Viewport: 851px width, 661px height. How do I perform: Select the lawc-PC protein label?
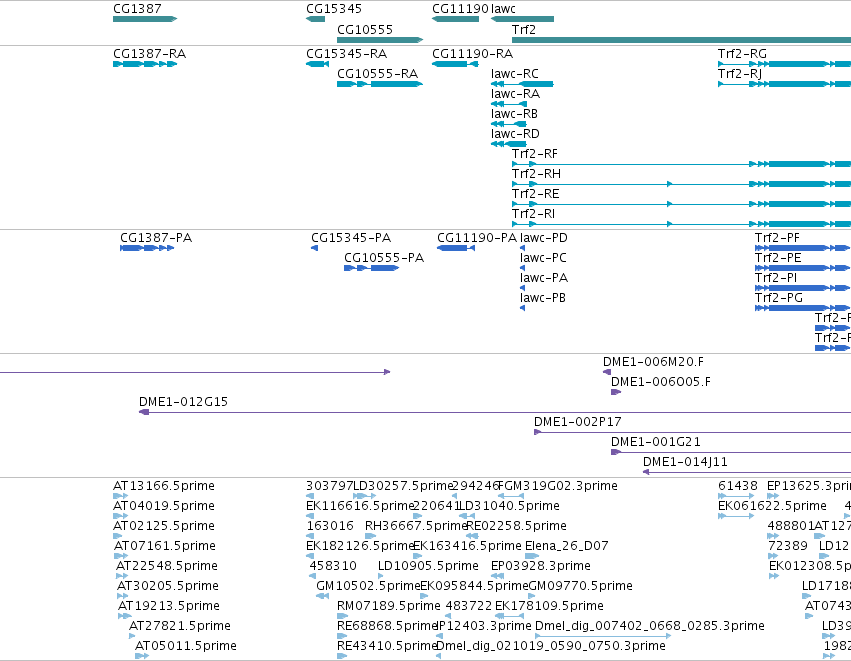tap(543, 258)
